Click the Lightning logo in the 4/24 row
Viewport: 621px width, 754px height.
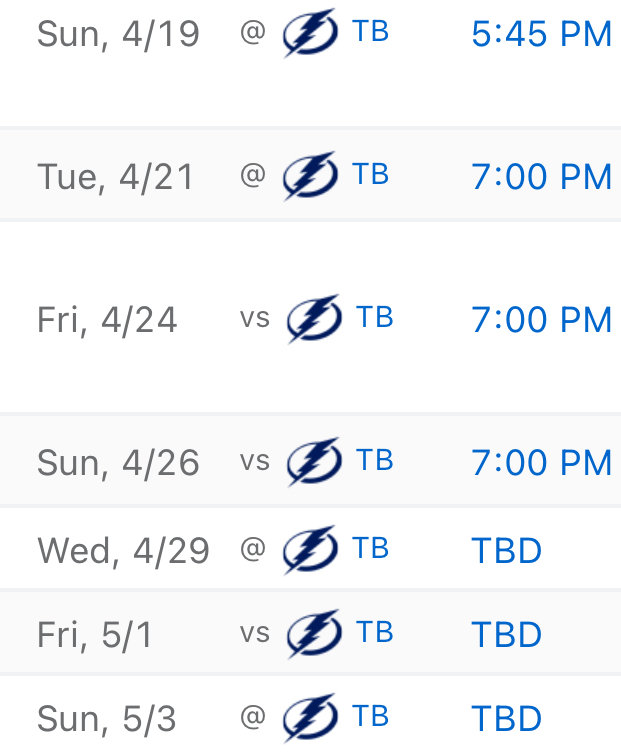pyautogui.click(x=315, y=318)
